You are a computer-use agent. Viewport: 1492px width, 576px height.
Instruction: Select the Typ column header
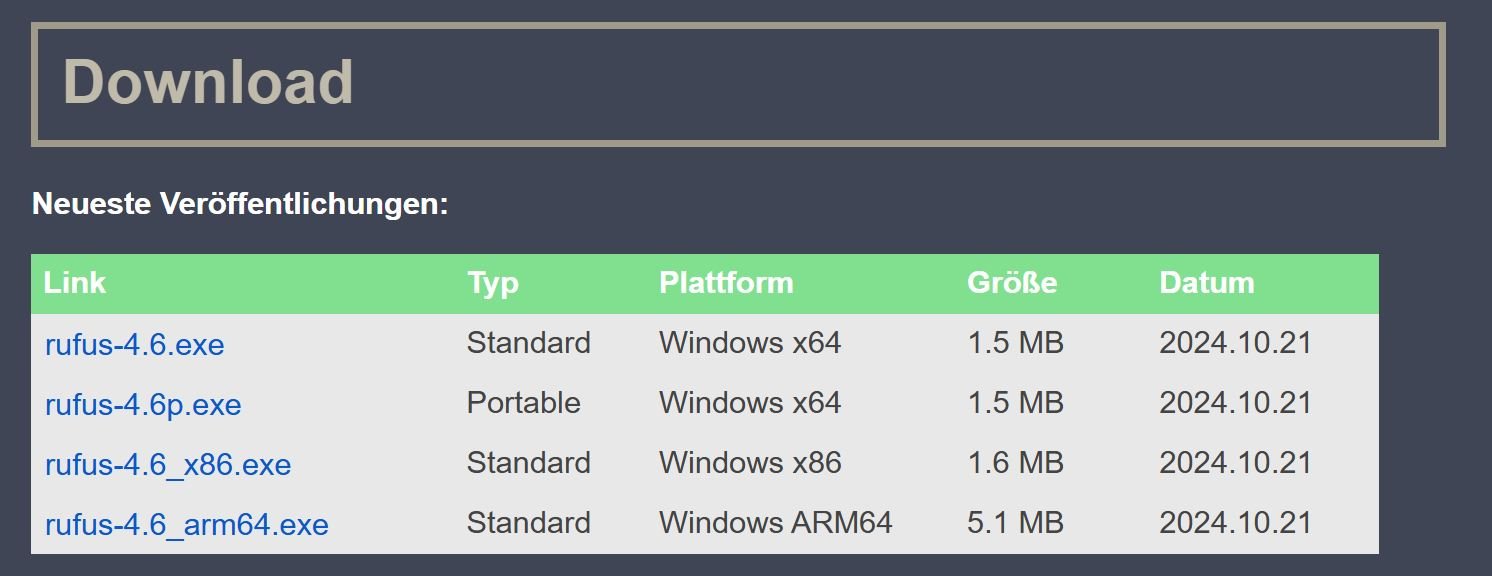click(493, 283)
